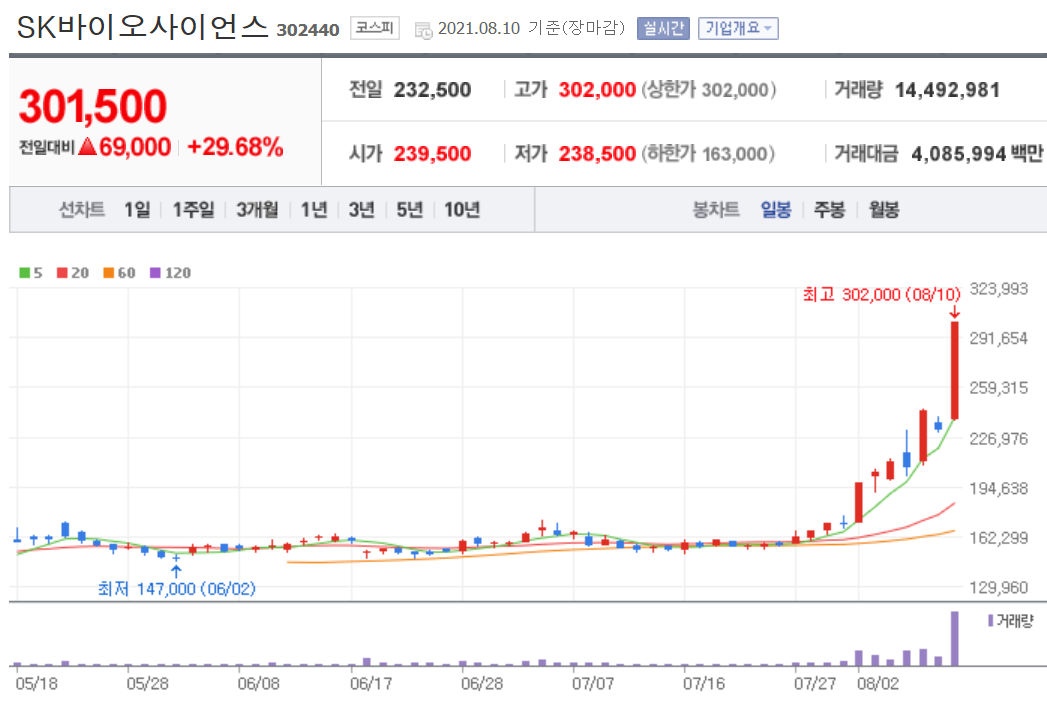Click the 상한가 302,000 upper limit text
The image size is (1047, 701).
(708, 89)
